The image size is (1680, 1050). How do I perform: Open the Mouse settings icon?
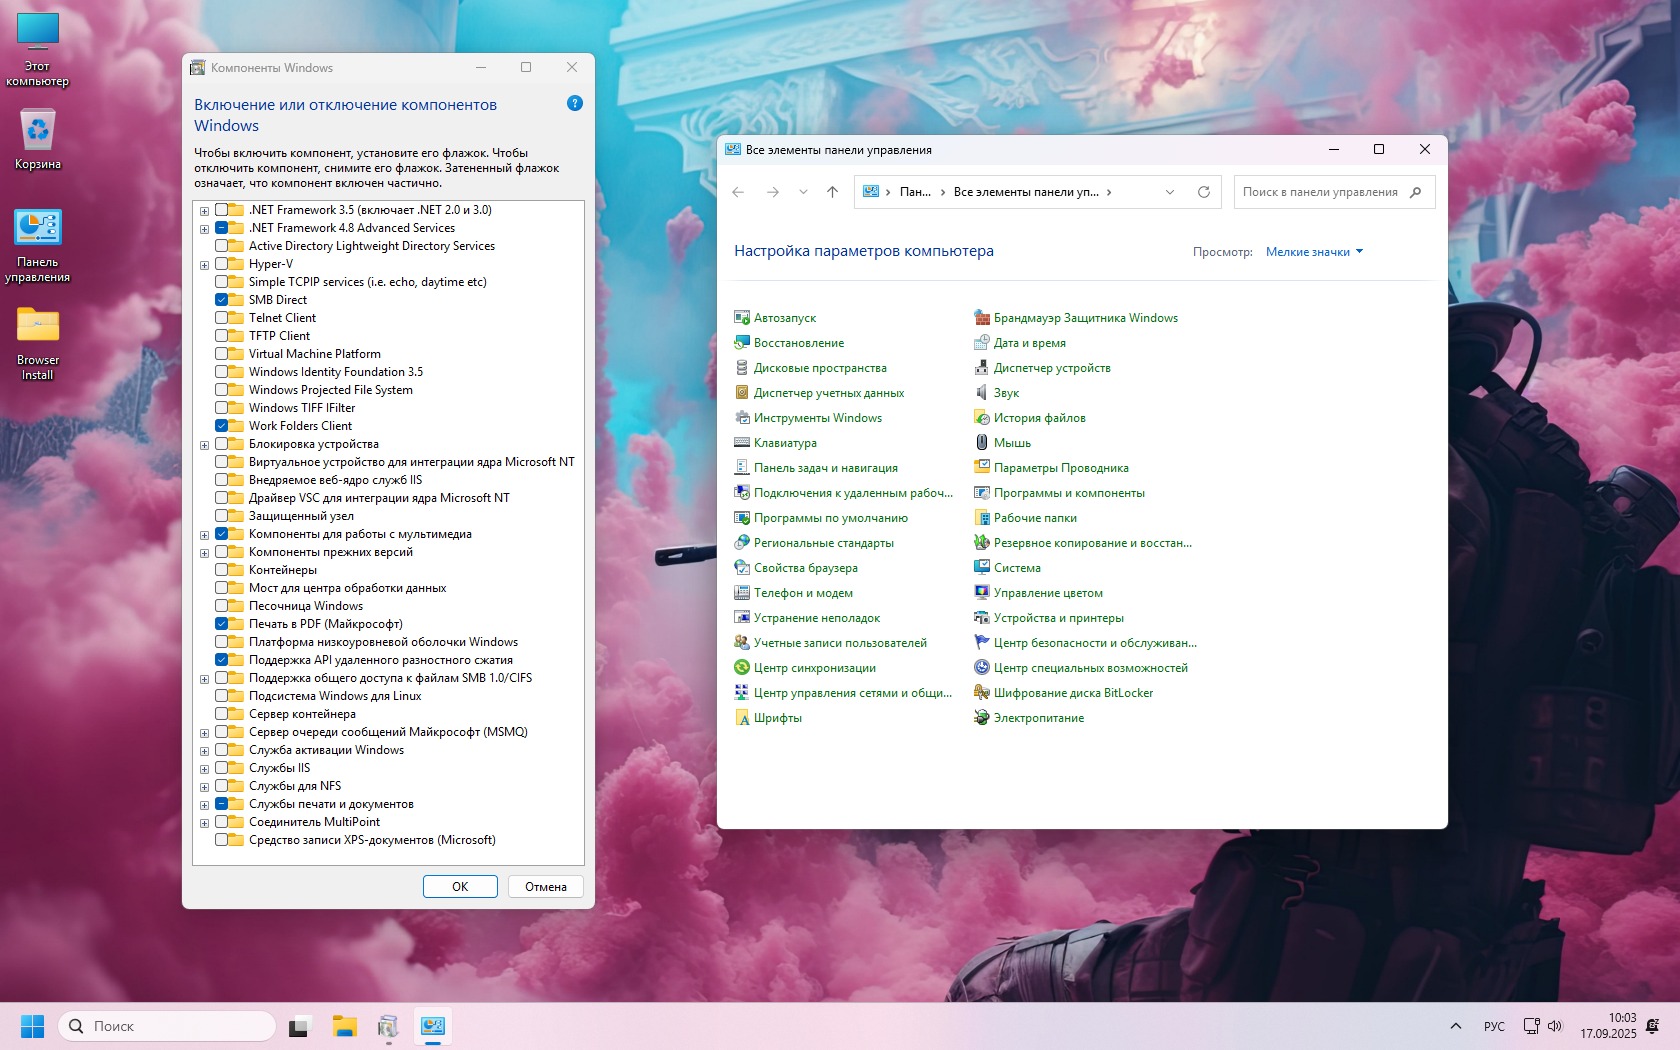(x=982, y=443)
